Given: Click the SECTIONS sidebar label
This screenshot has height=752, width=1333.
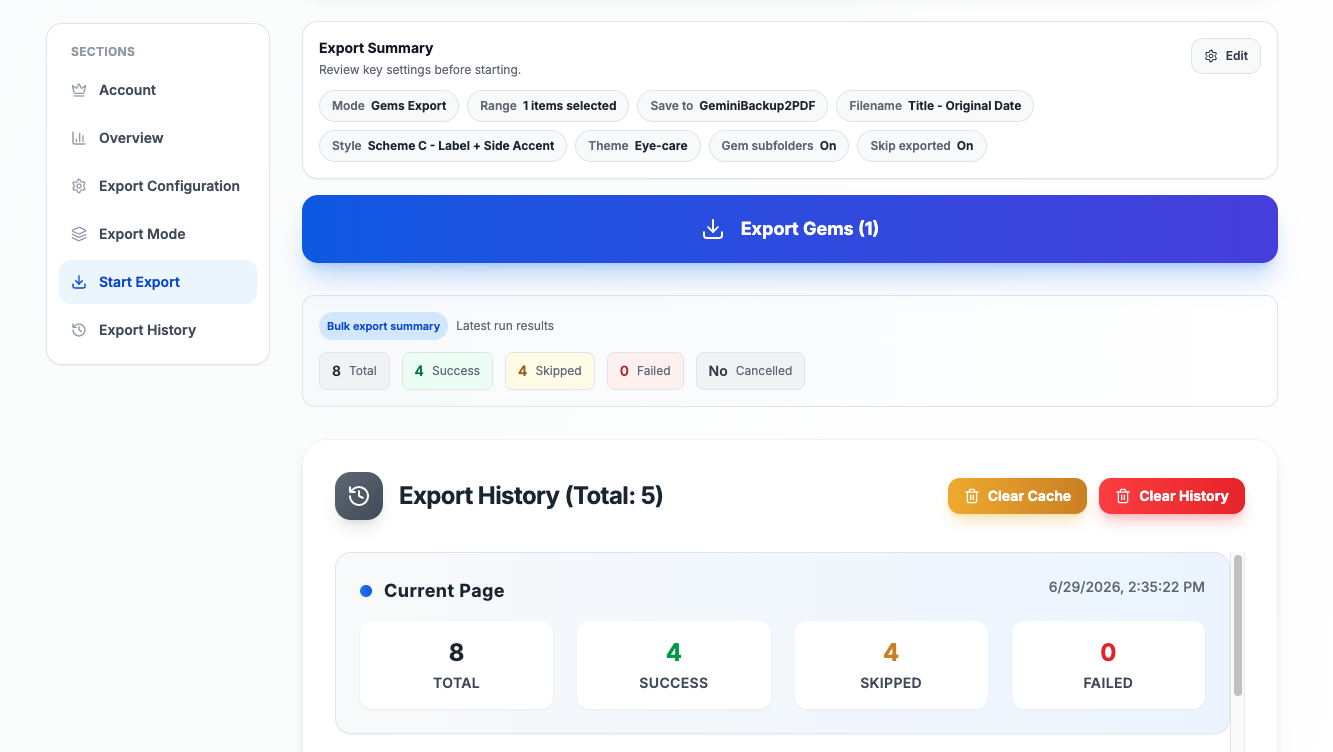Looking at the screenshot, I should (103, 52).
